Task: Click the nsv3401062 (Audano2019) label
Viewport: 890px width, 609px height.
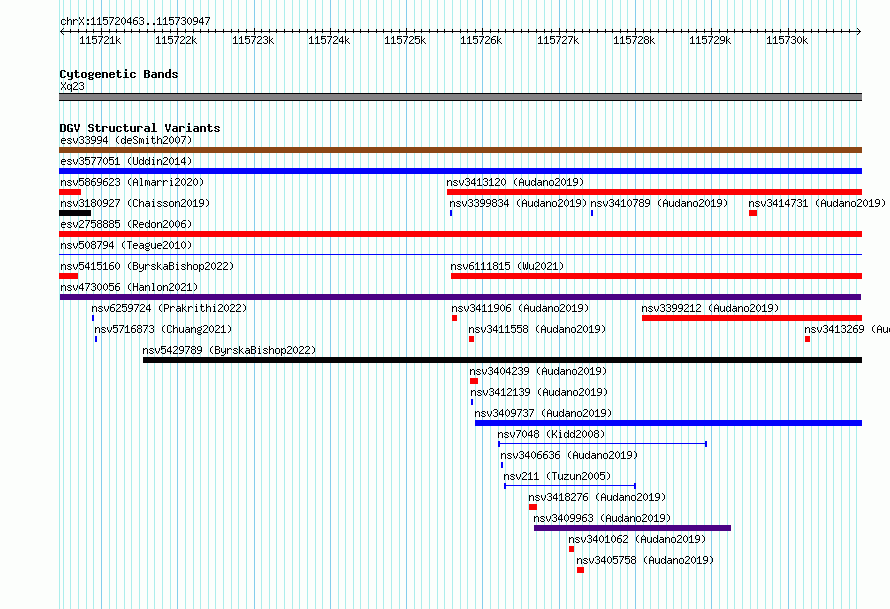Action: click(x=637, y=539)
